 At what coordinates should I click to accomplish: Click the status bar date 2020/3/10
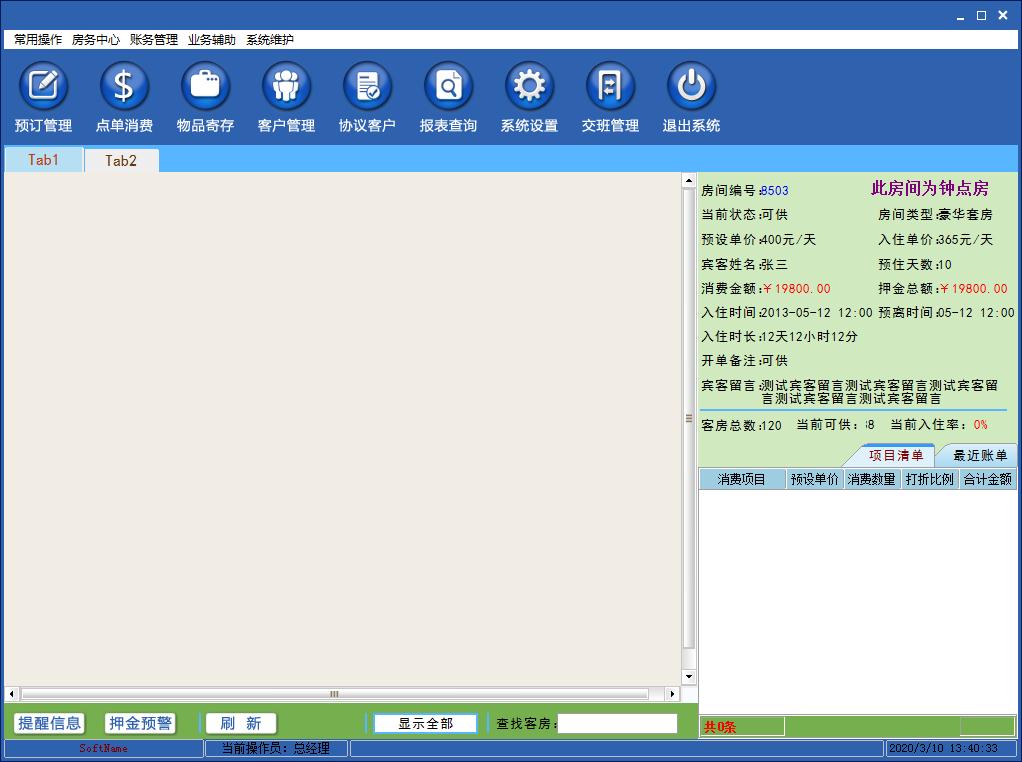click(914, 748)
